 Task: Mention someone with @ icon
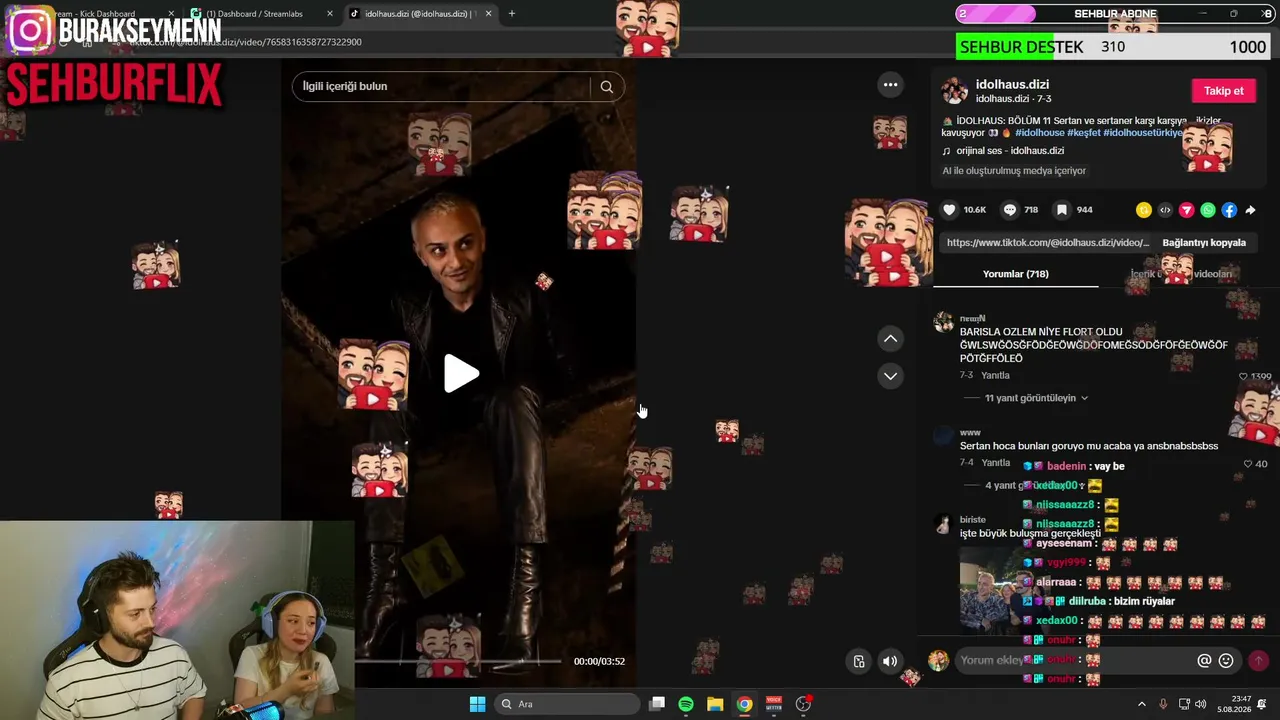[1204, 661]
